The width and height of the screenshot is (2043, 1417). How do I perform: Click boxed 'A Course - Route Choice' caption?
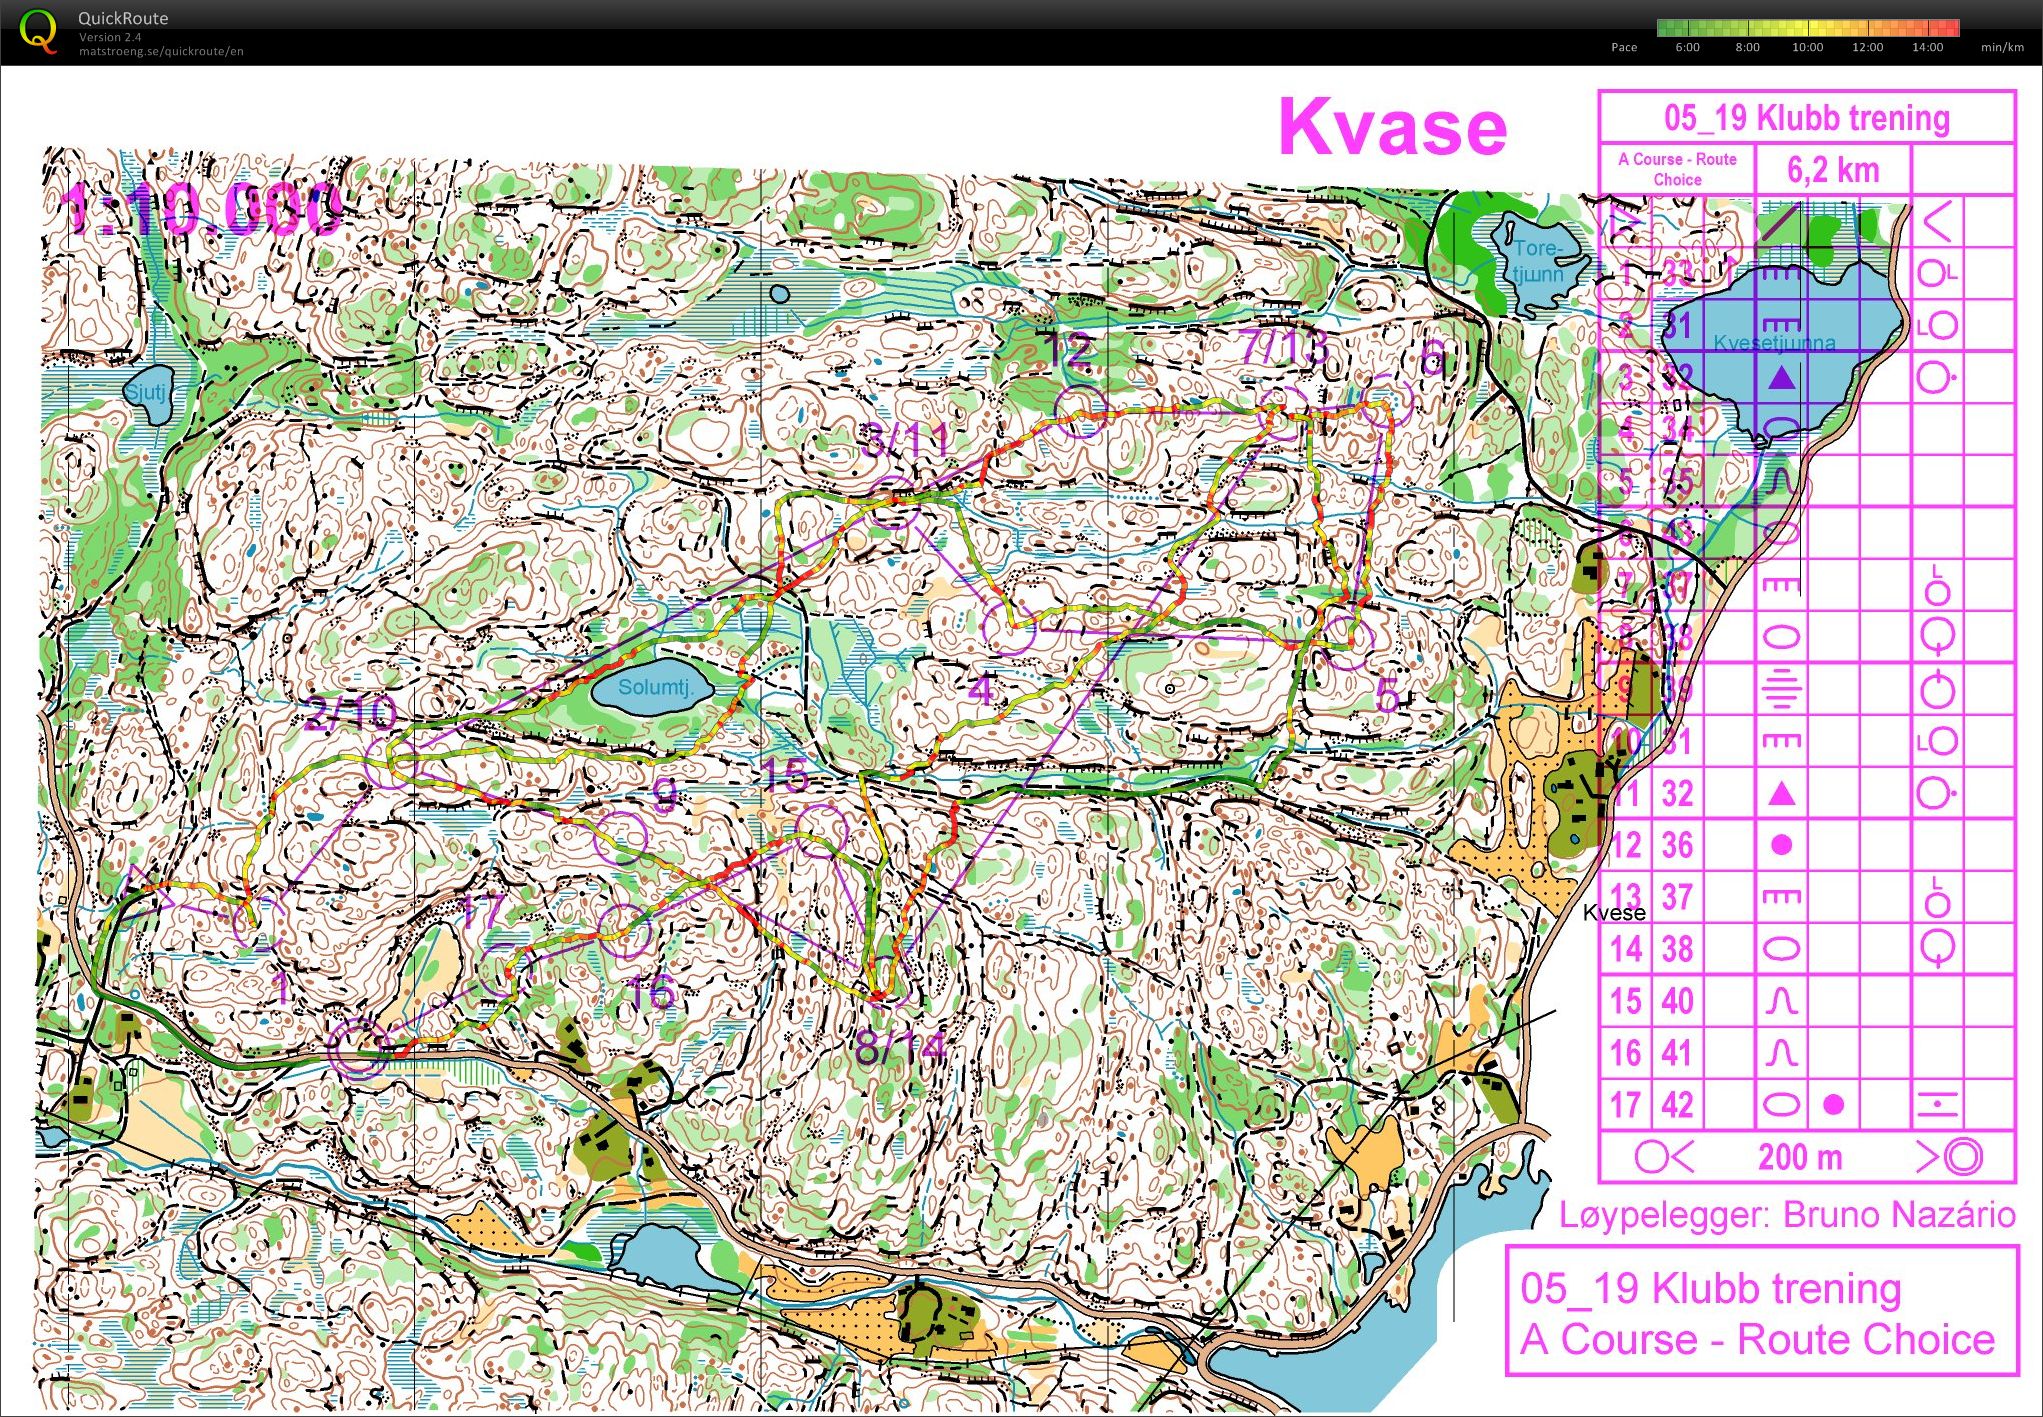tap(1757, 1339)
